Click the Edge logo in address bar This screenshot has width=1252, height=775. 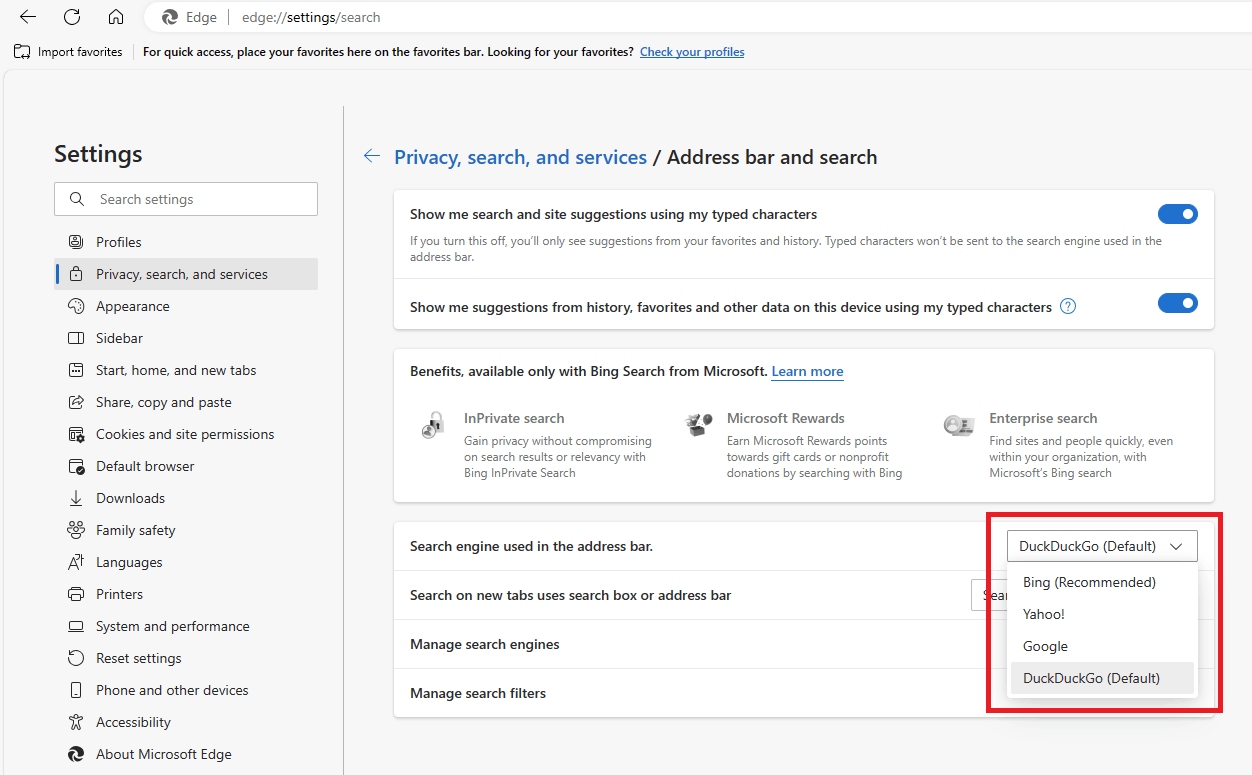click(170, 17)
